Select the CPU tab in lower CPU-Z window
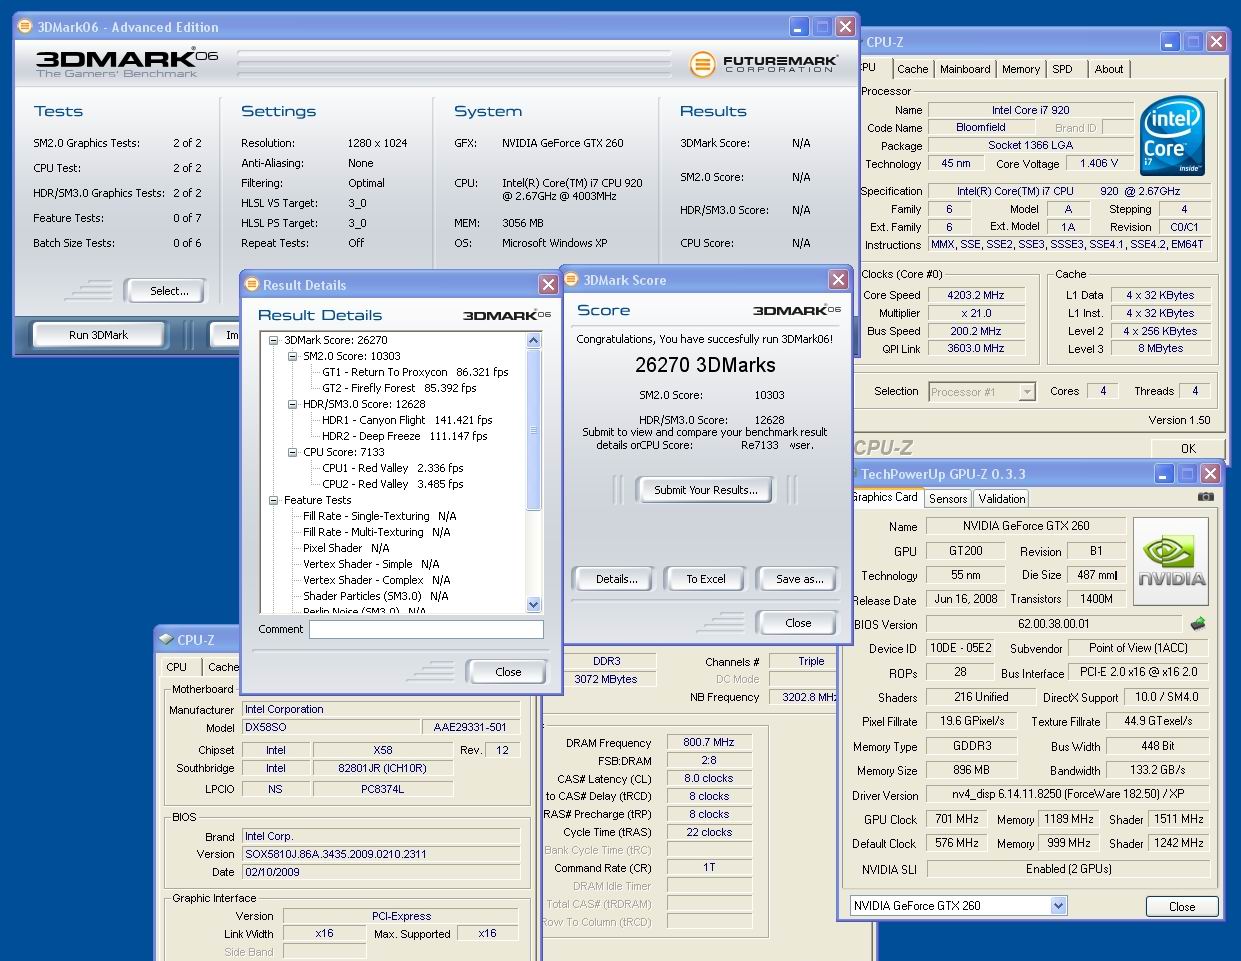 click(x=177, y=667)
